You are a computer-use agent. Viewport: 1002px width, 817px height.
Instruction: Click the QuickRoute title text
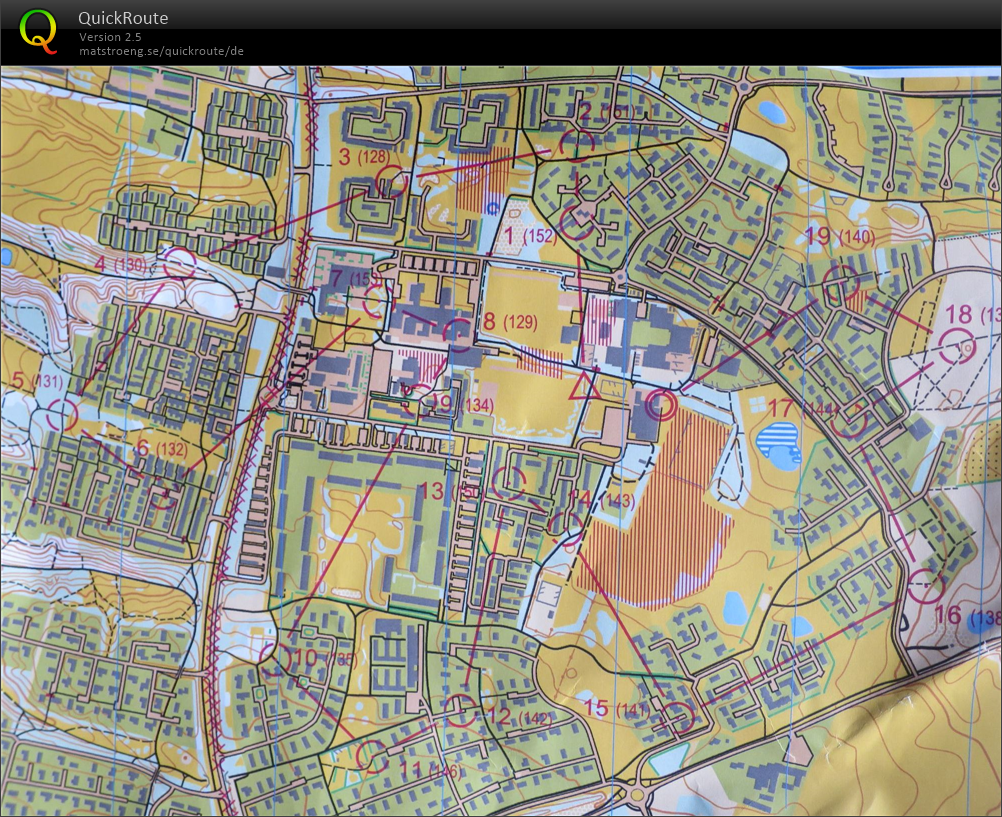coord(123,18)
